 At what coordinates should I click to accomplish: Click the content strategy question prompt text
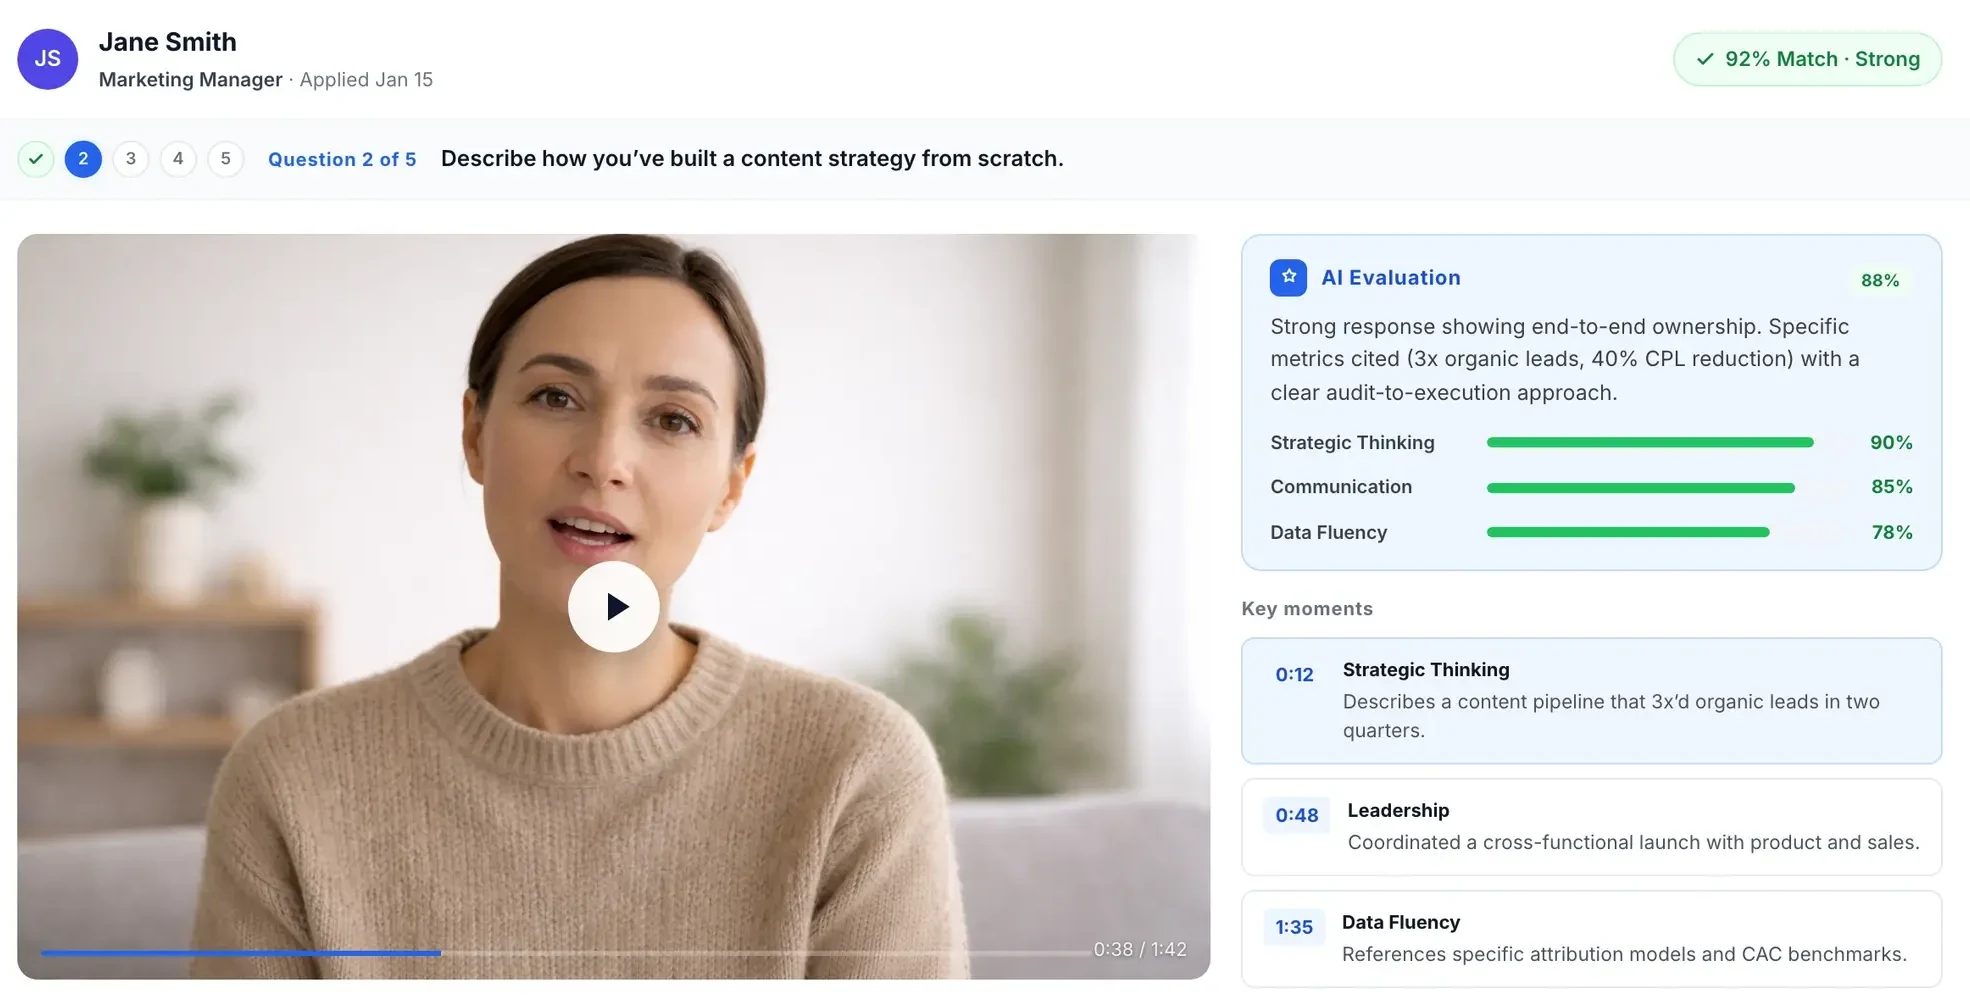click(x=752, y=158)
